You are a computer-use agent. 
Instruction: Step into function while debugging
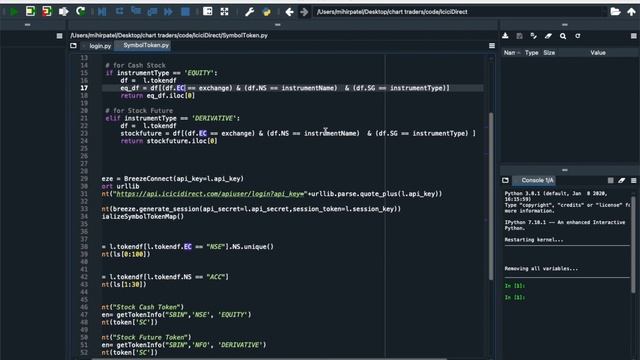[136, 11]
